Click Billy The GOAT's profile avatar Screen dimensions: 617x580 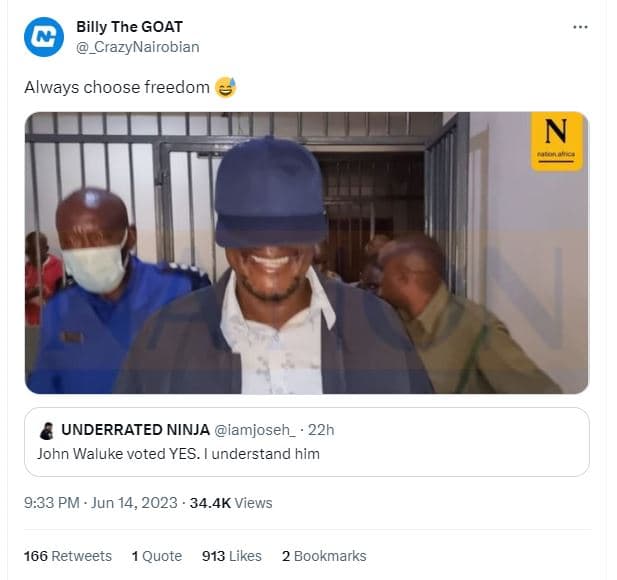44,37
